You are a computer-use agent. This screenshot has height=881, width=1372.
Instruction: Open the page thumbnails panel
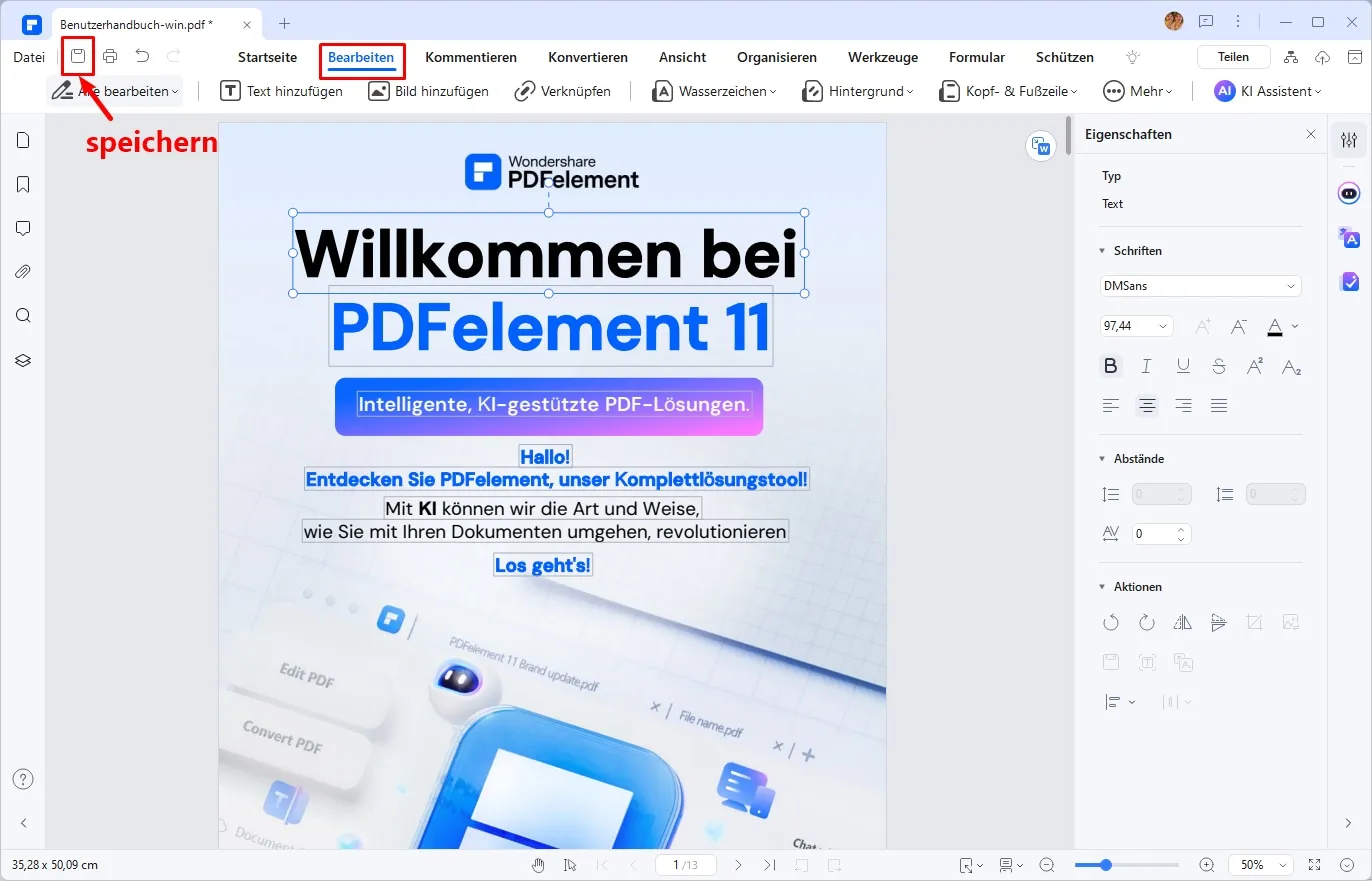point(22,140)
